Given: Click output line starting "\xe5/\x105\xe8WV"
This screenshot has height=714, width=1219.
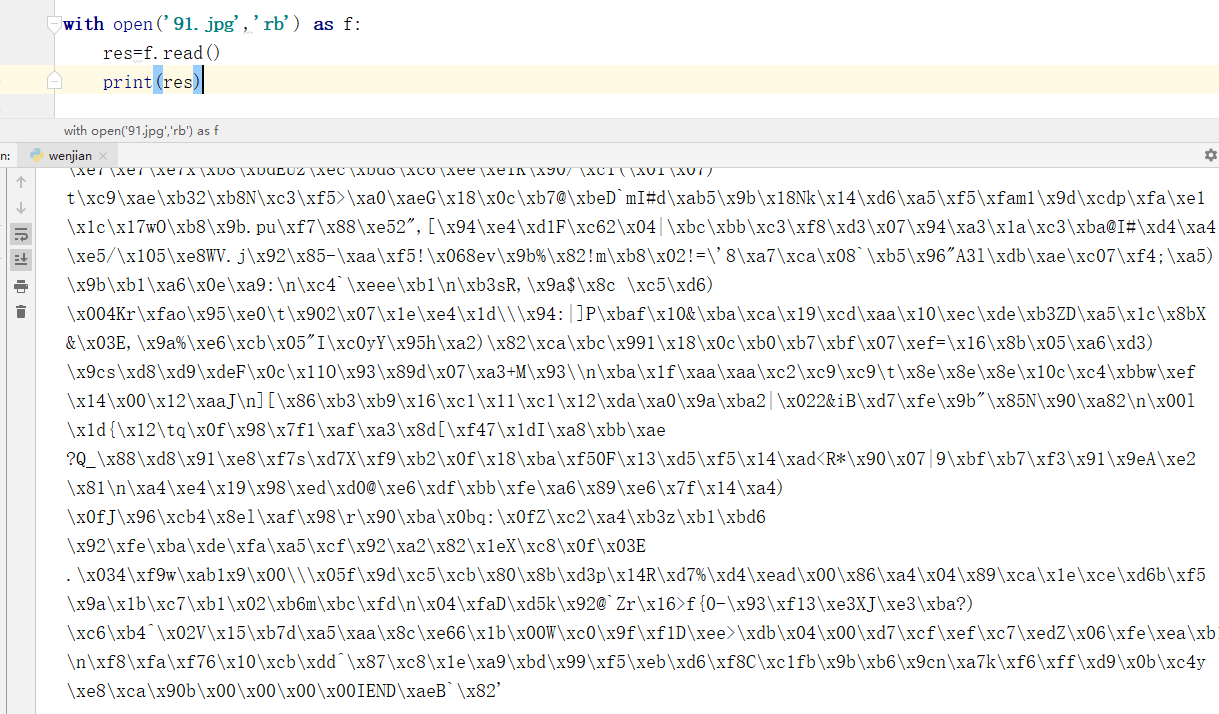Looking at the screenshot, I should click(641, 256).
